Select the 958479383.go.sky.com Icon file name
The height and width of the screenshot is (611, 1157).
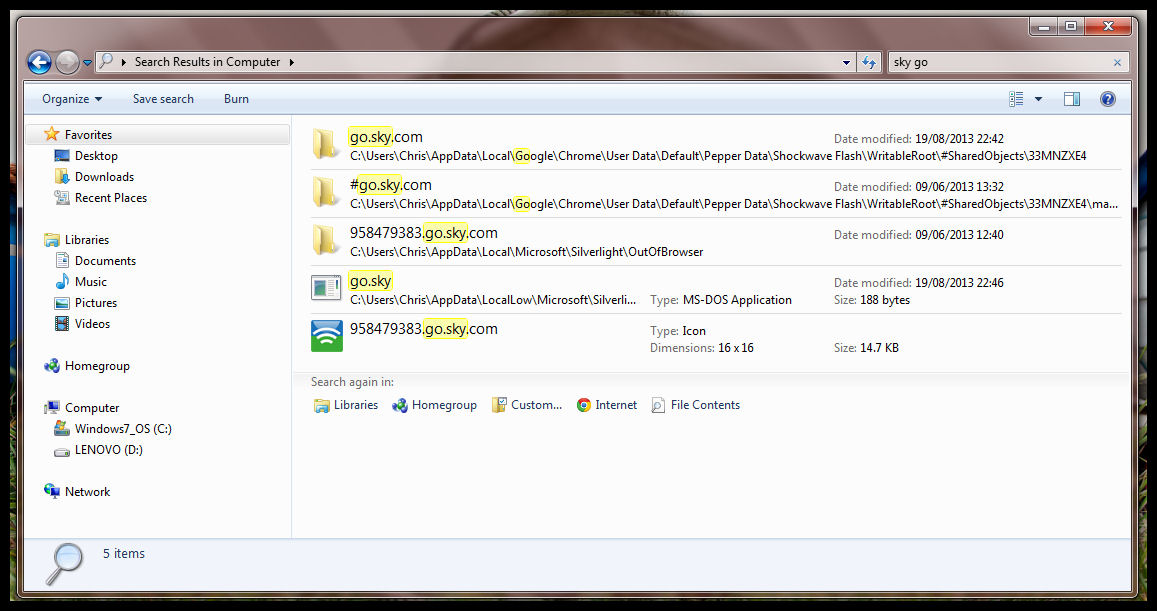(x=424, y=329)
